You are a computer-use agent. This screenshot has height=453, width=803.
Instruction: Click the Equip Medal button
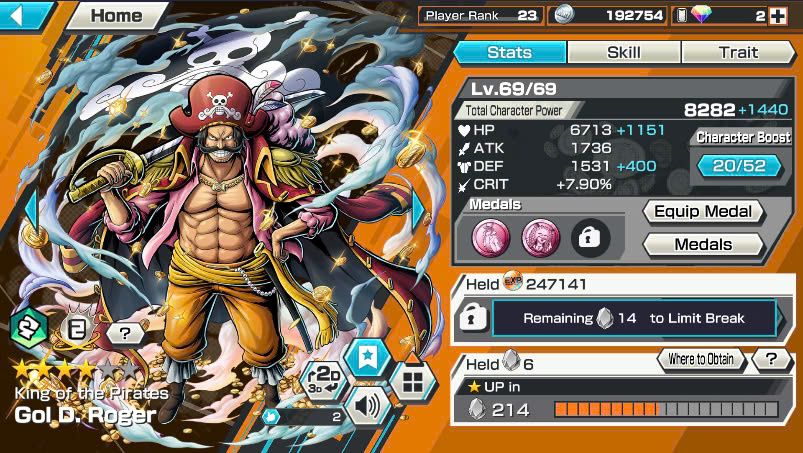(703, 211)
